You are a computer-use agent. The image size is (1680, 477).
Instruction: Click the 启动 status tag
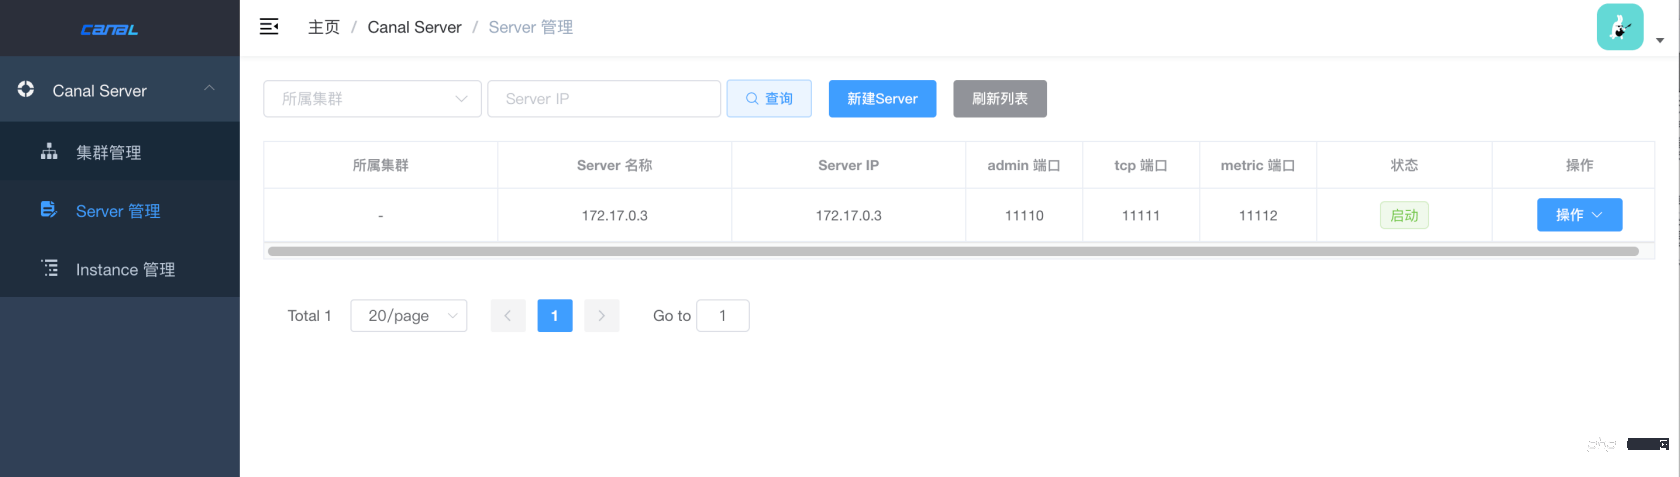coord(1404,215)
